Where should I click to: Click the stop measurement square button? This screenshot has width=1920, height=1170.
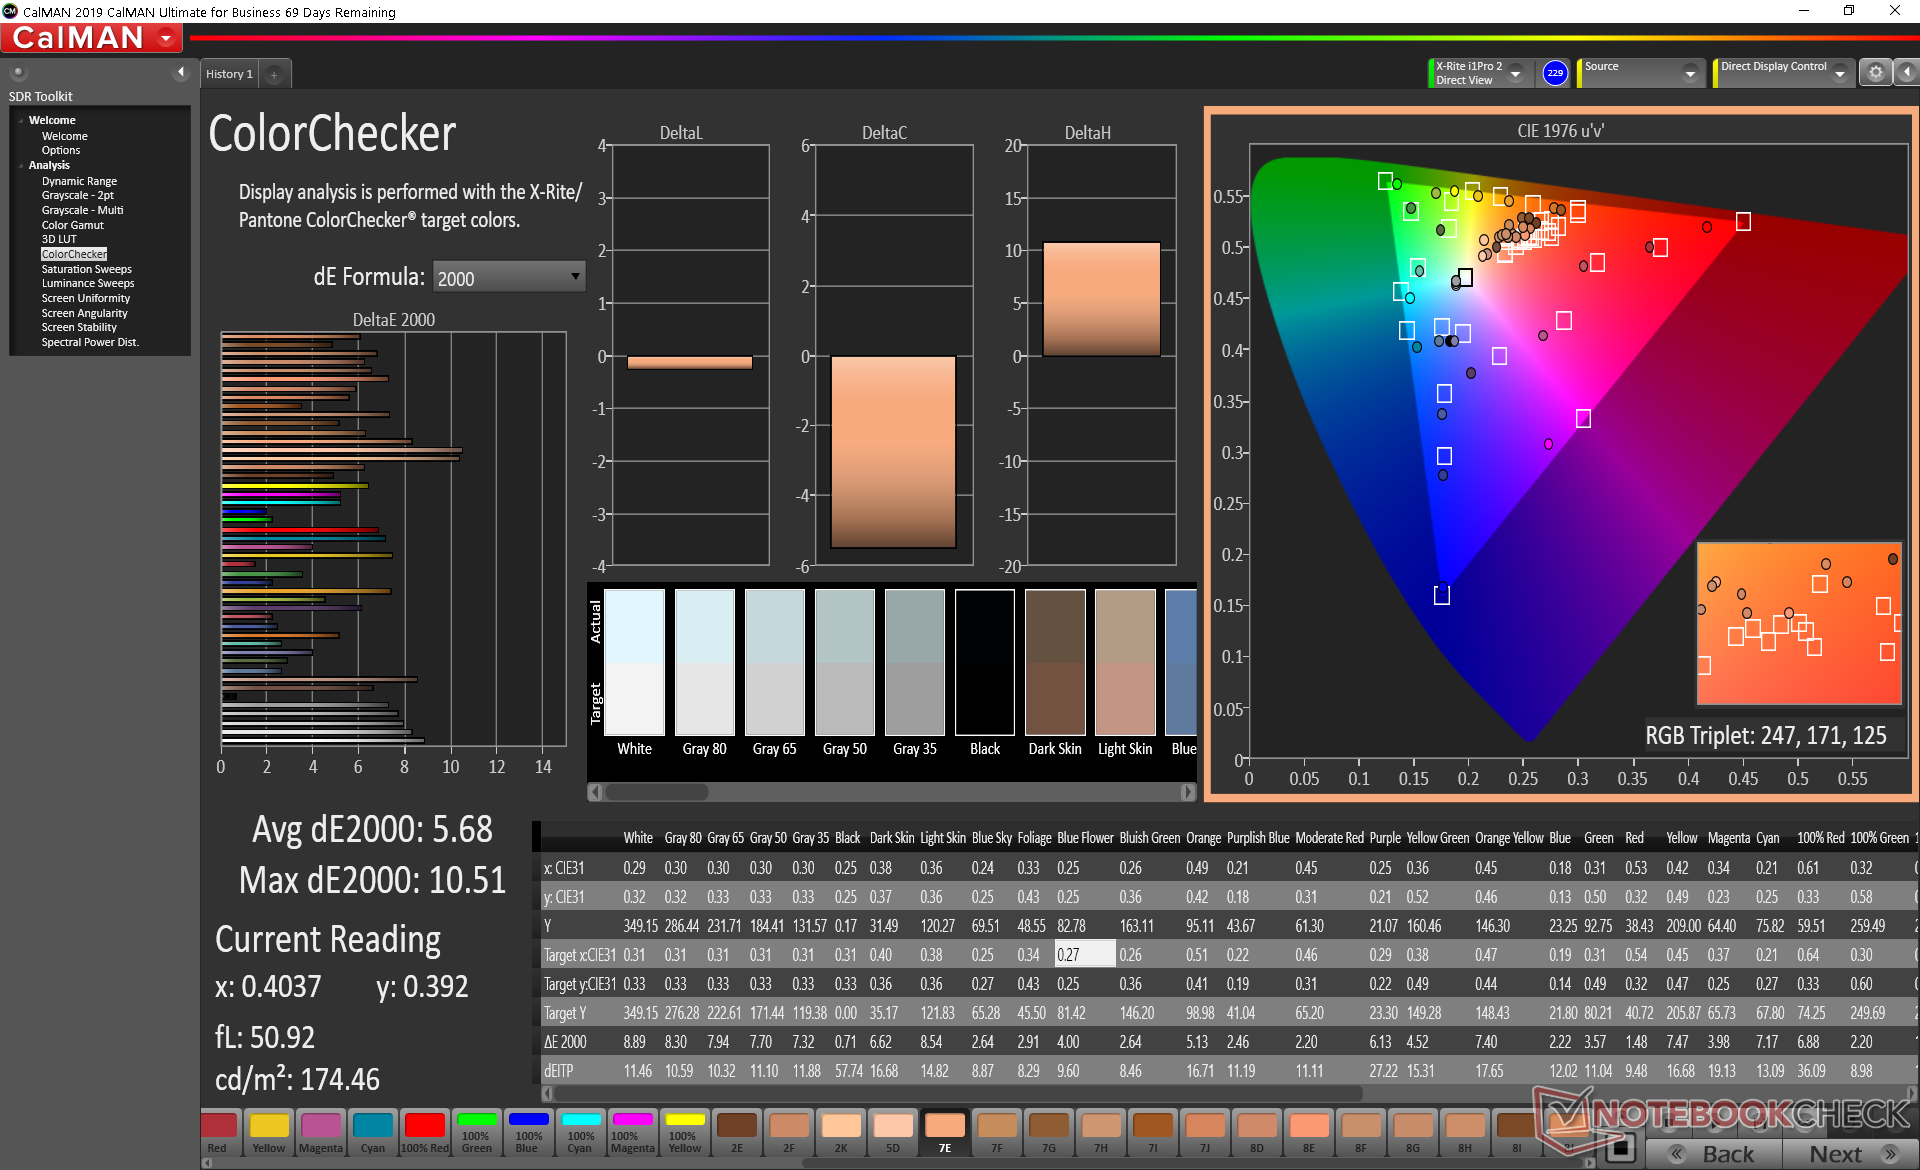(1619, 1147)
